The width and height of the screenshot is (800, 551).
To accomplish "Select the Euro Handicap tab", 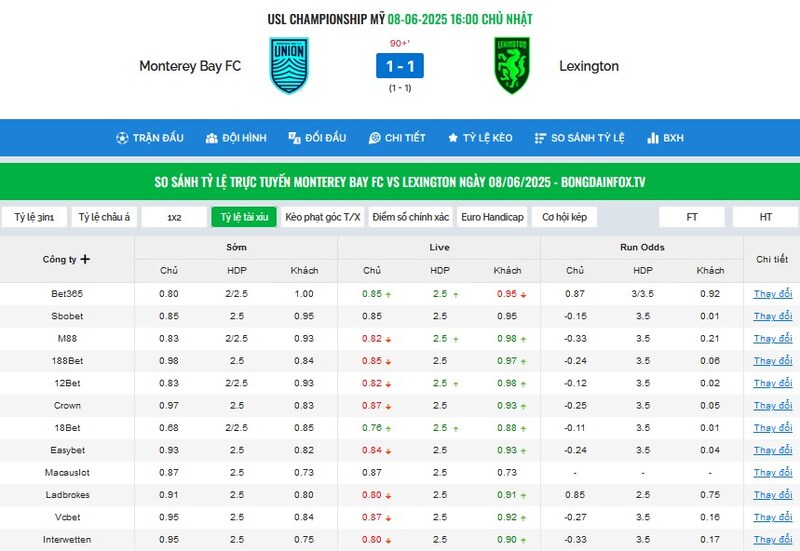I will pos(492,217).
